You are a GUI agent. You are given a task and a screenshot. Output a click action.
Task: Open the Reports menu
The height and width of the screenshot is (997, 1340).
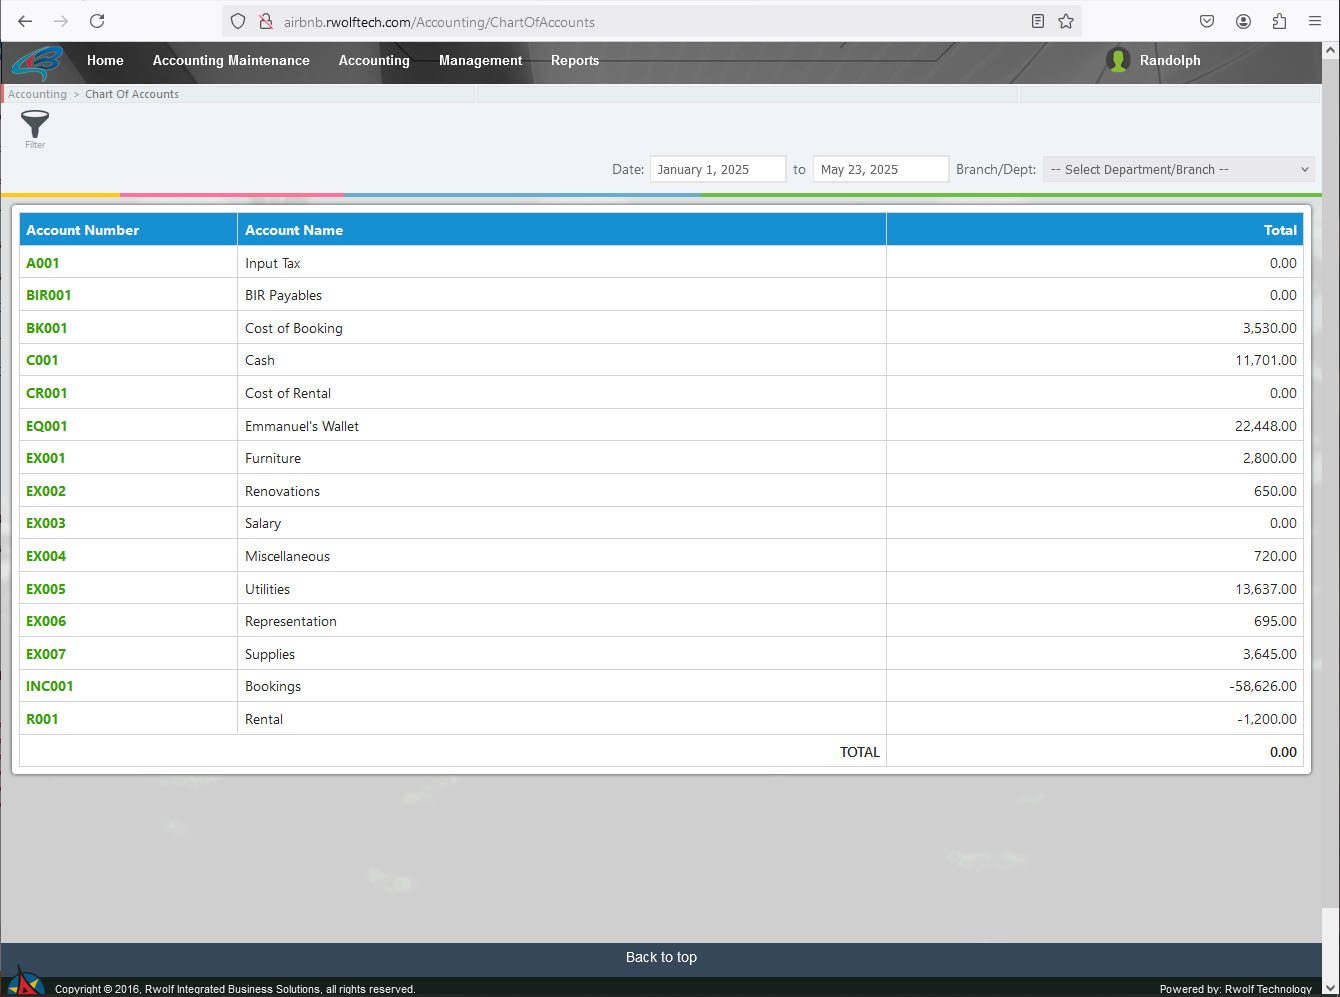point(575,61)
